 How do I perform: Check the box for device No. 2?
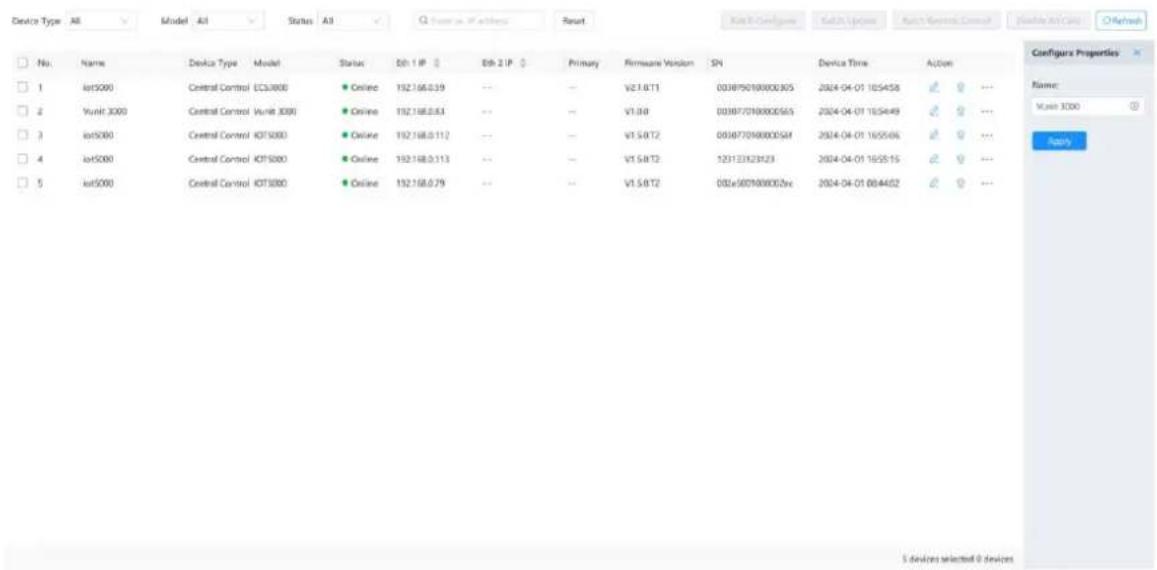[21, 111]
